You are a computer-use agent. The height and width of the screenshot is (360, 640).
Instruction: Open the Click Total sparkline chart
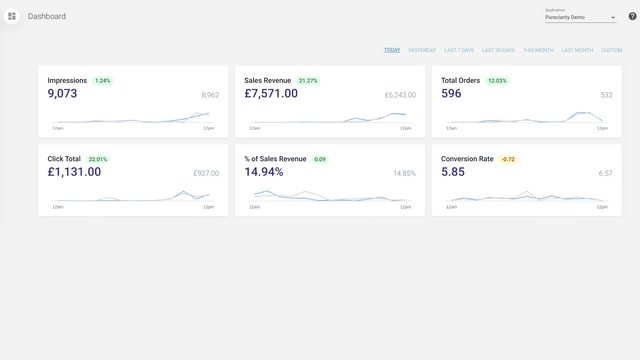pyautogui.click(x=133, y=198)
